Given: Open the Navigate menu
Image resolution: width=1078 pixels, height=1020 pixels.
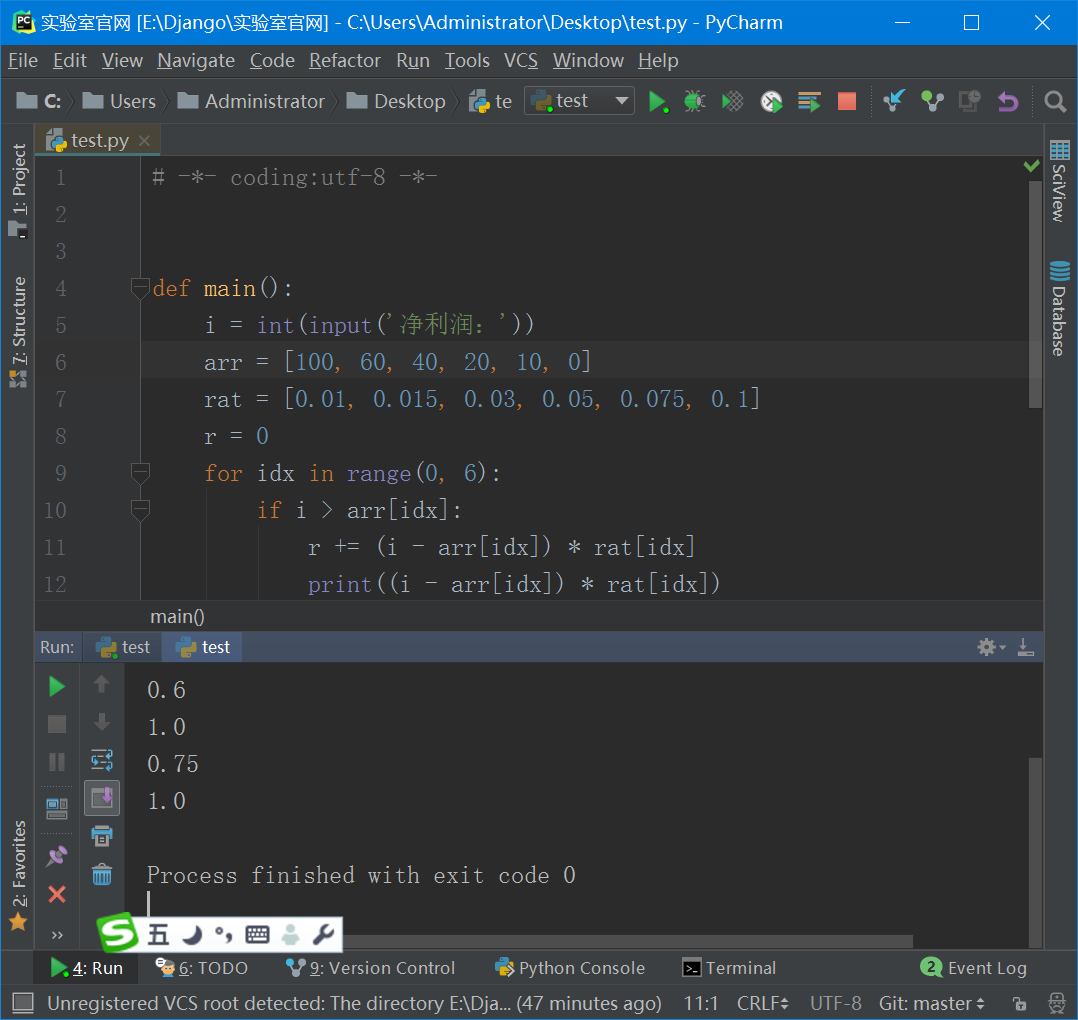Looking at the screenshot, I should (196, 60).
